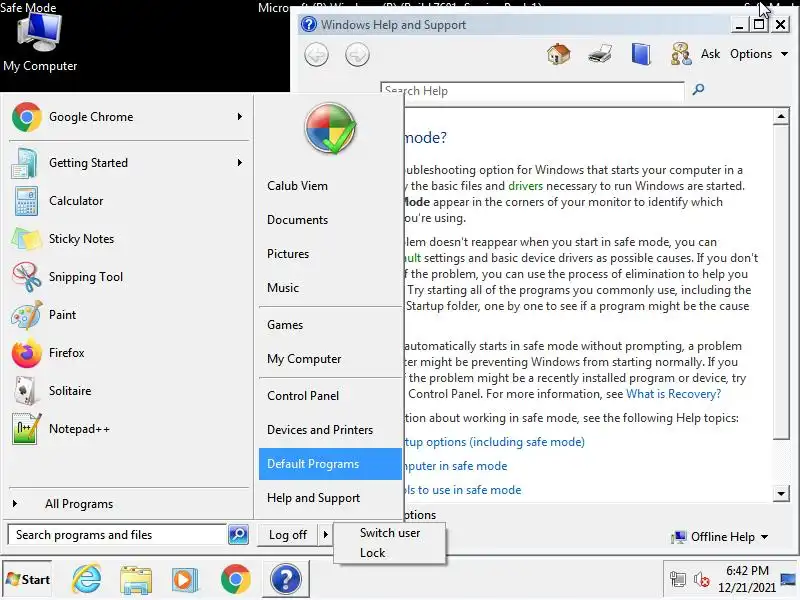Open the Options dropdown in Help
800x600 pixels.
pos(759,54)
